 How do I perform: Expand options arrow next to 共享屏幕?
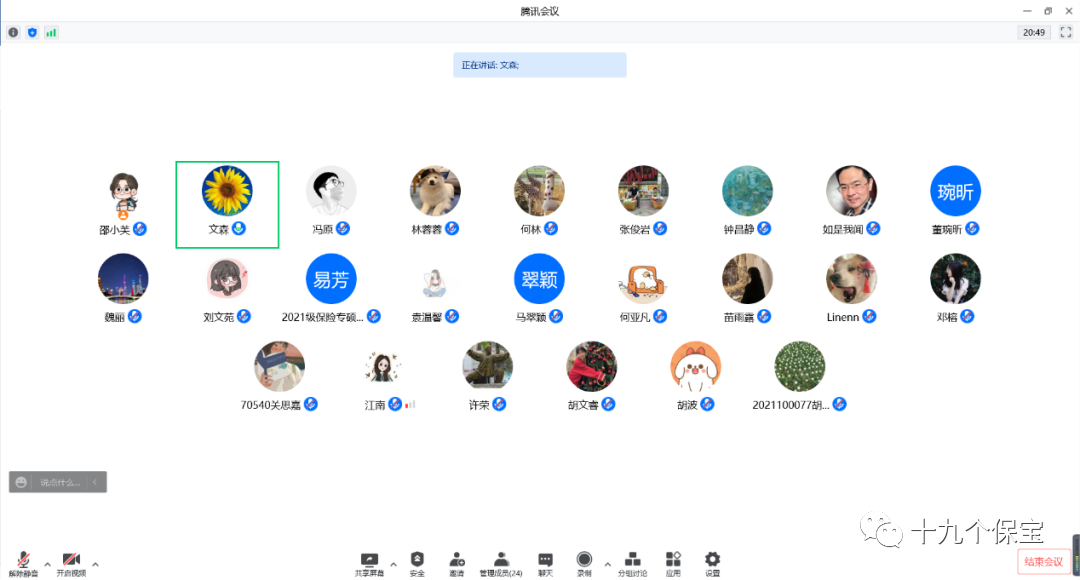(x=393, y=564)
